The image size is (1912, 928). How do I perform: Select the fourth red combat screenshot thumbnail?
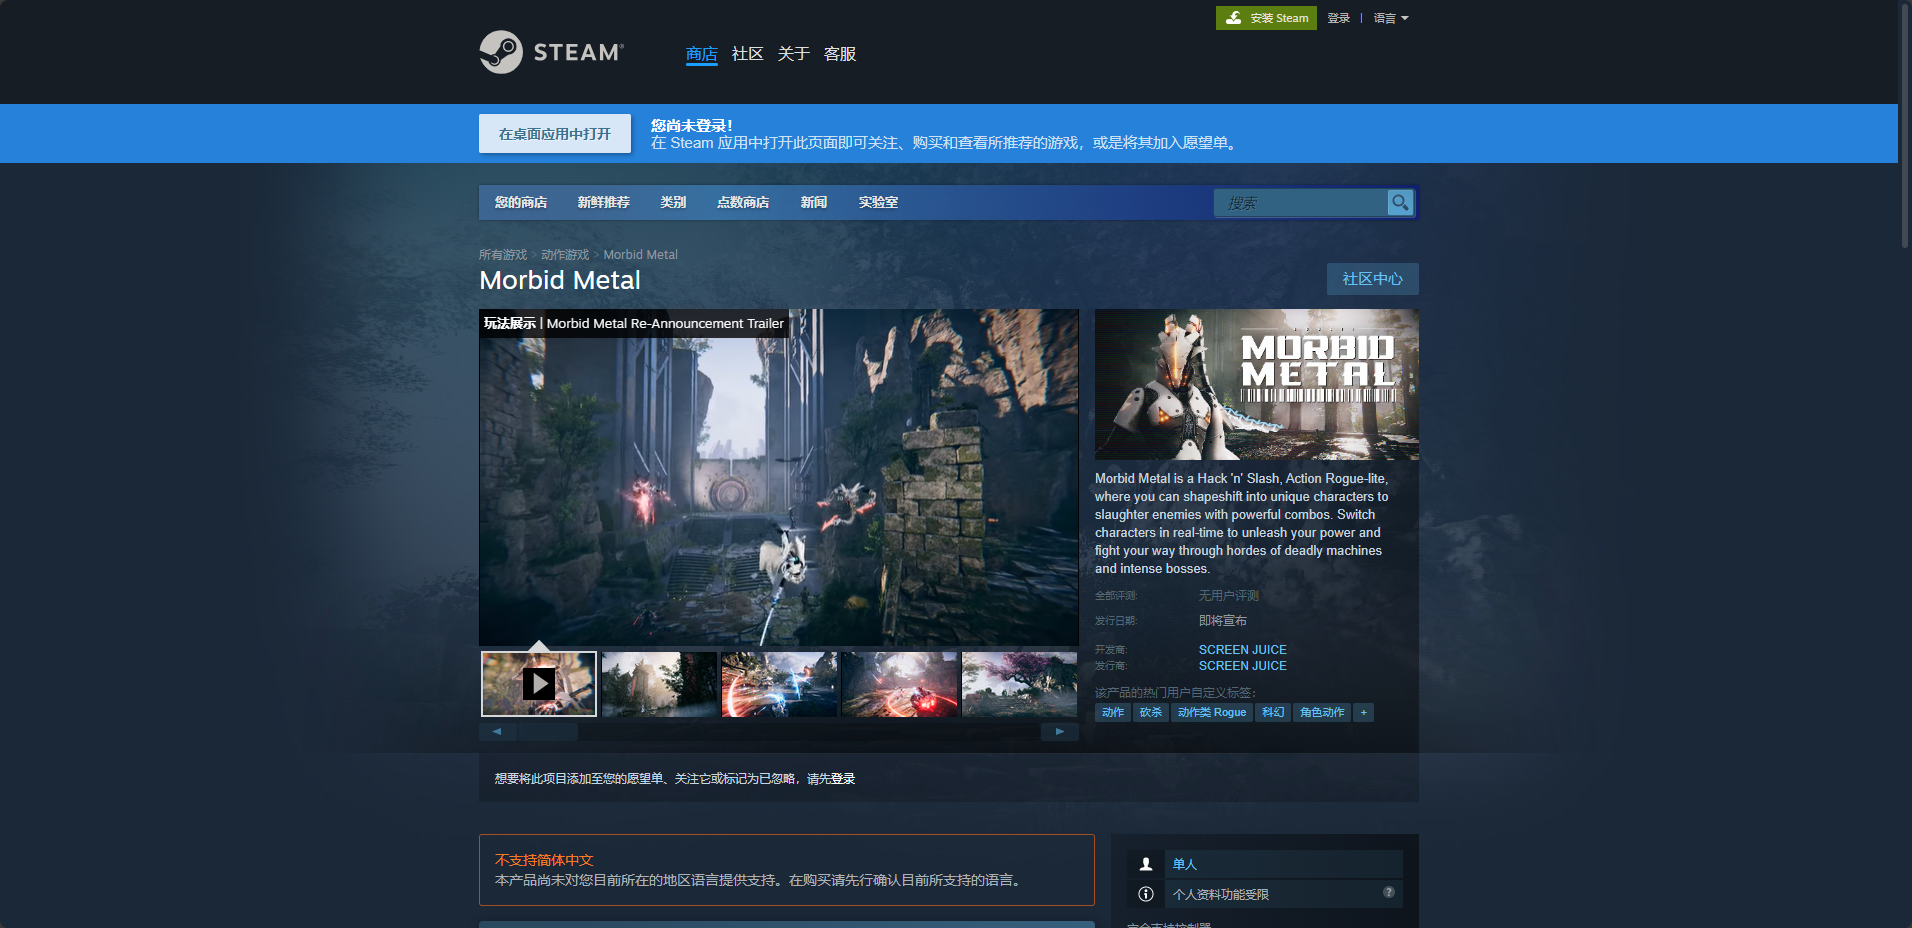[x=899, y=684]
